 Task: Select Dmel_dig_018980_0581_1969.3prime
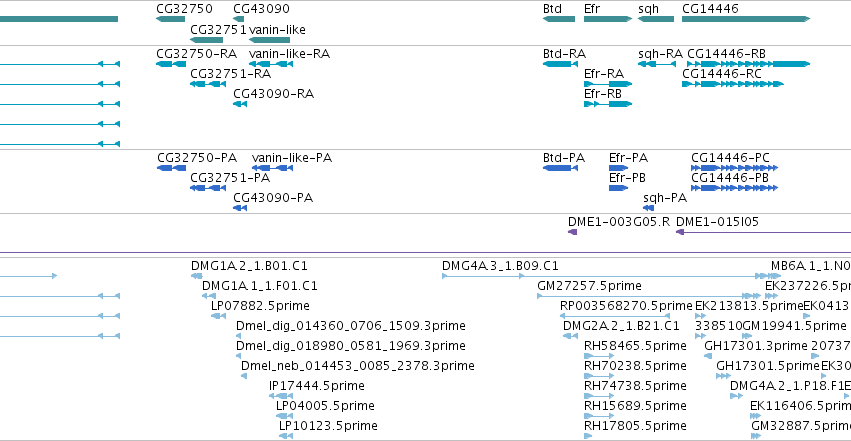(238, 356)
